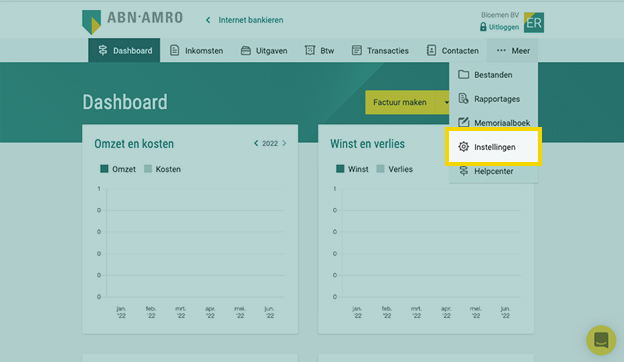
Task: Select Bestanden from the Meer menu
Action: pos(493,75)
